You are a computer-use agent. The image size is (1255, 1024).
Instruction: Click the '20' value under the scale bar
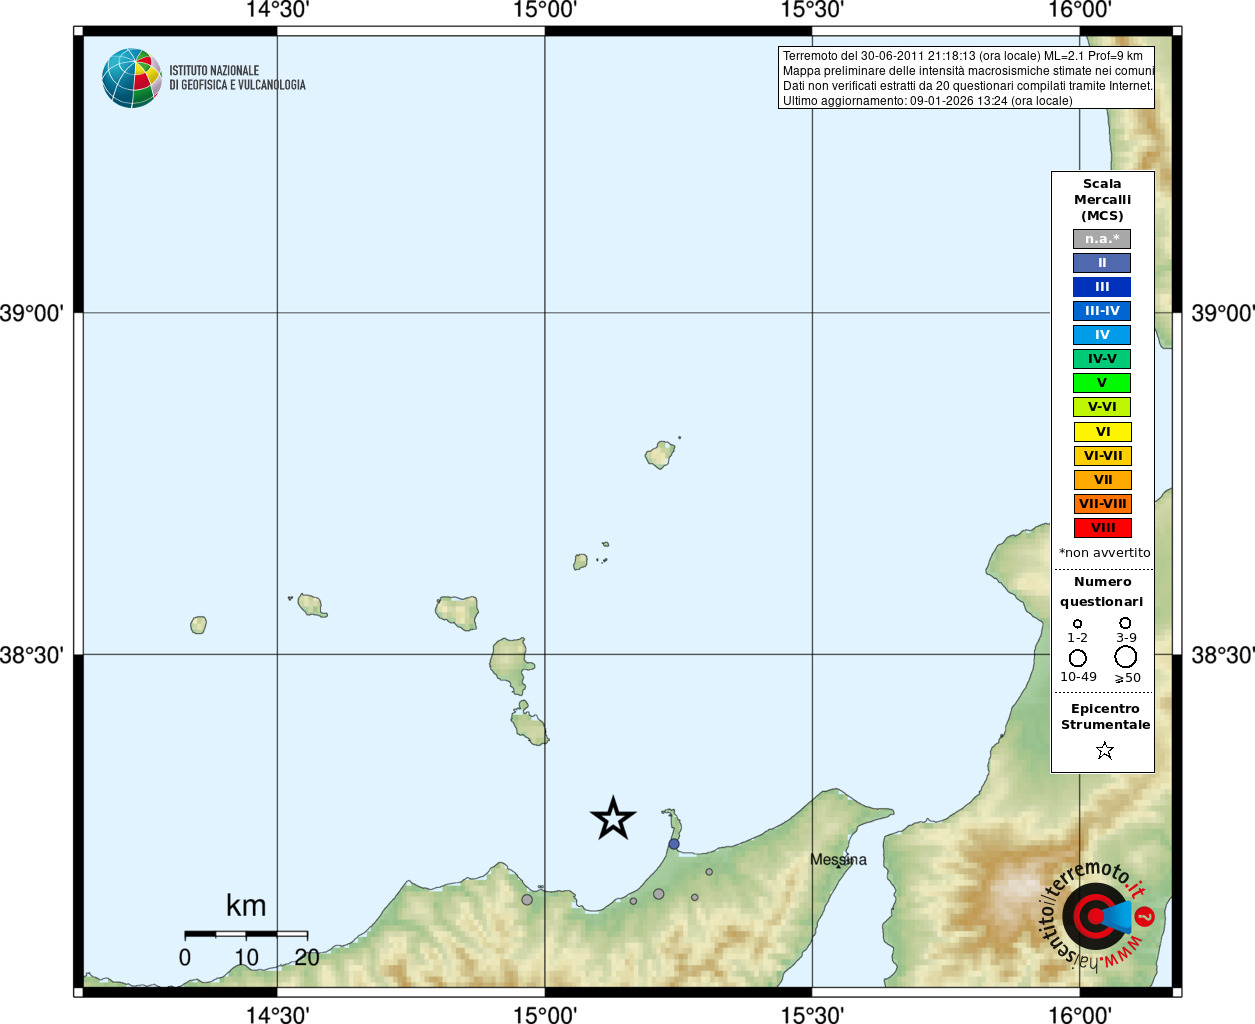[307, 958]
